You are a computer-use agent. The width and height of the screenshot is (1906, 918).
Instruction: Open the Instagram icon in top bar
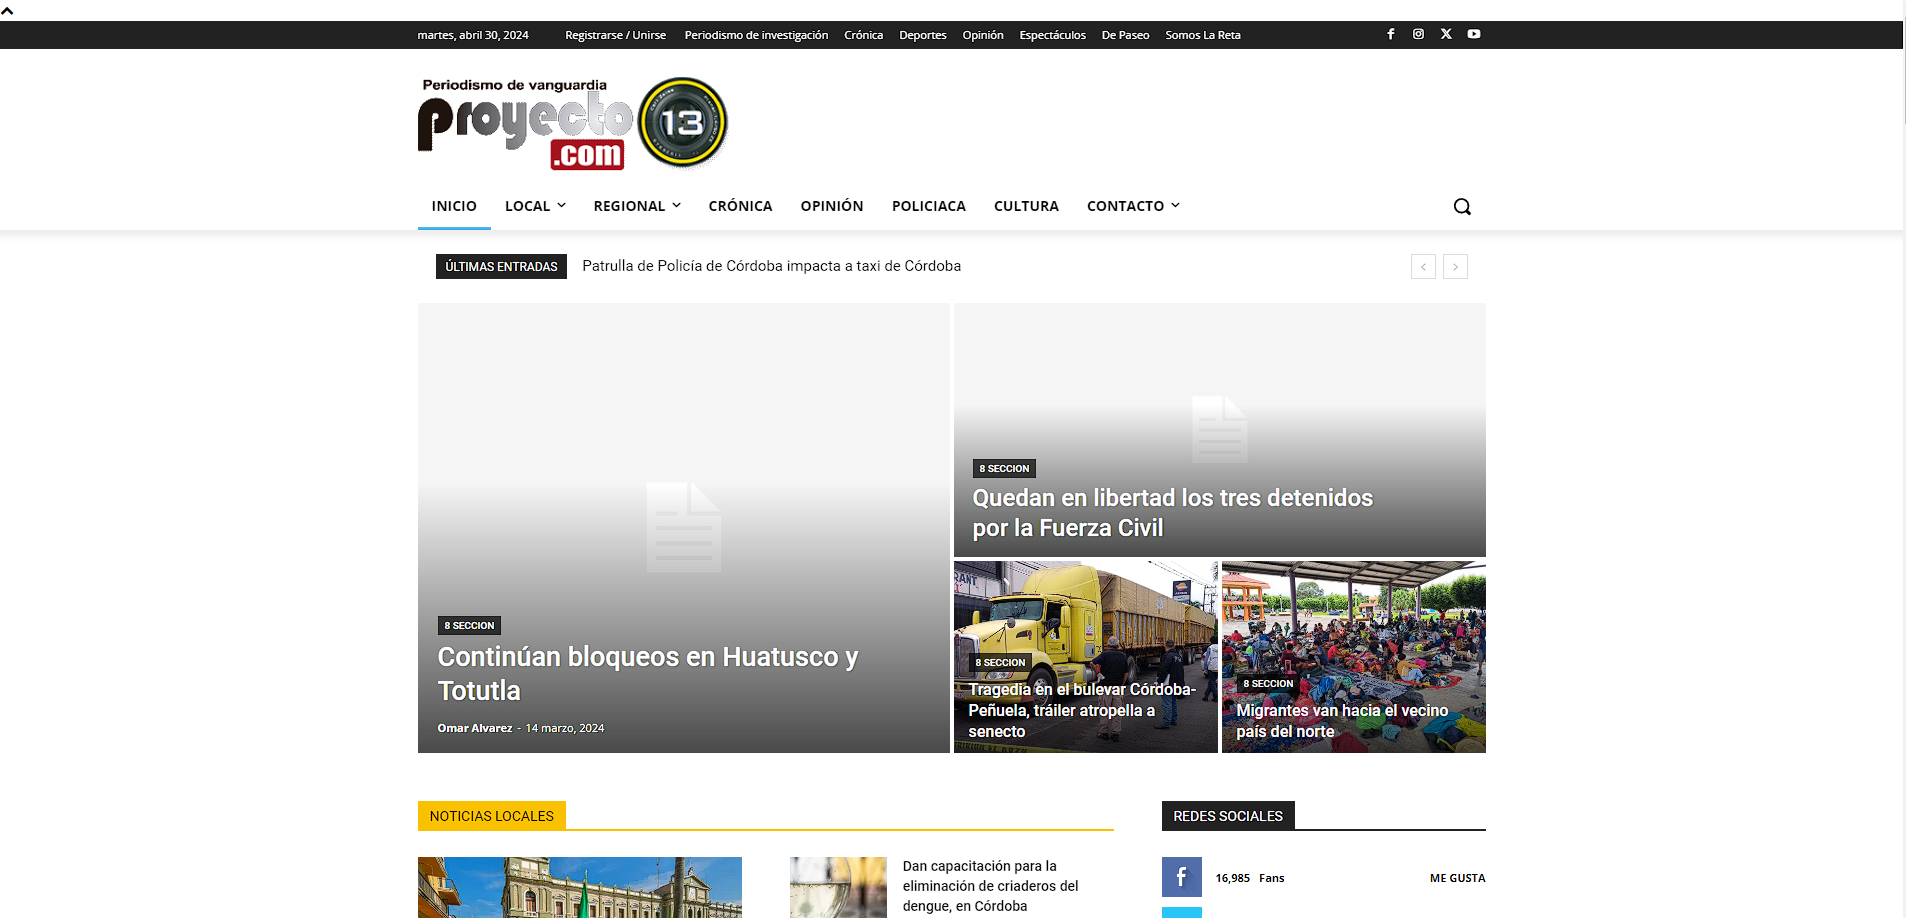[1418, 34]
